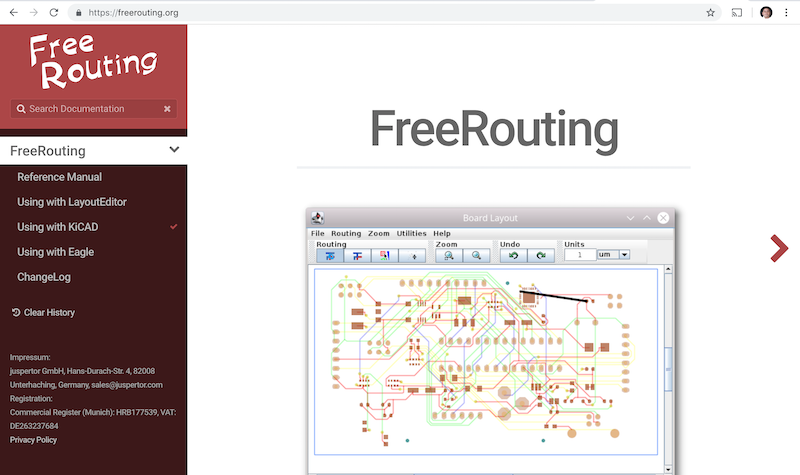Viewport: 800px width, 475px height.
Task: Click the cast icon in browser toolbar
Action: (737, 13)
